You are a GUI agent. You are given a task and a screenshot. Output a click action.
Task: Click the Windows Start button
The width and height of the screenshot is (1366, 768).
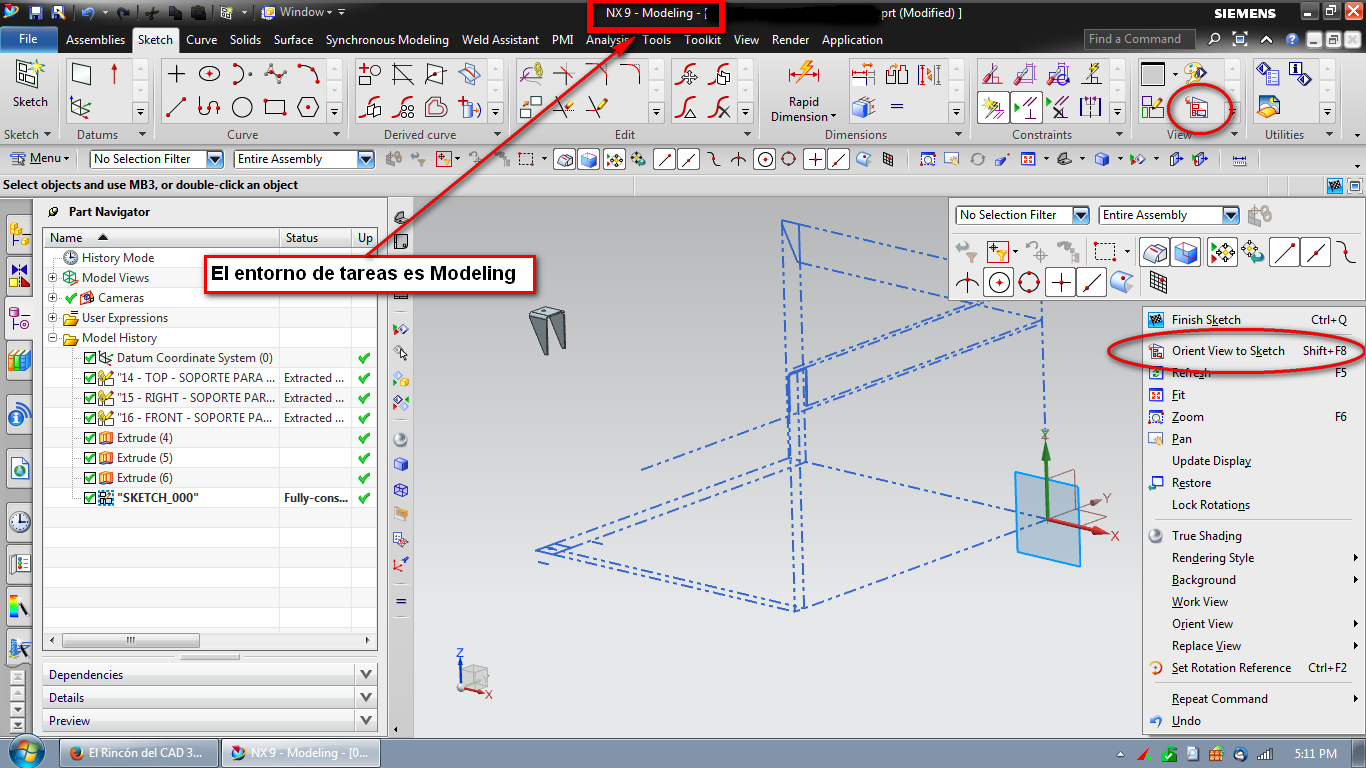coord(27,752)
